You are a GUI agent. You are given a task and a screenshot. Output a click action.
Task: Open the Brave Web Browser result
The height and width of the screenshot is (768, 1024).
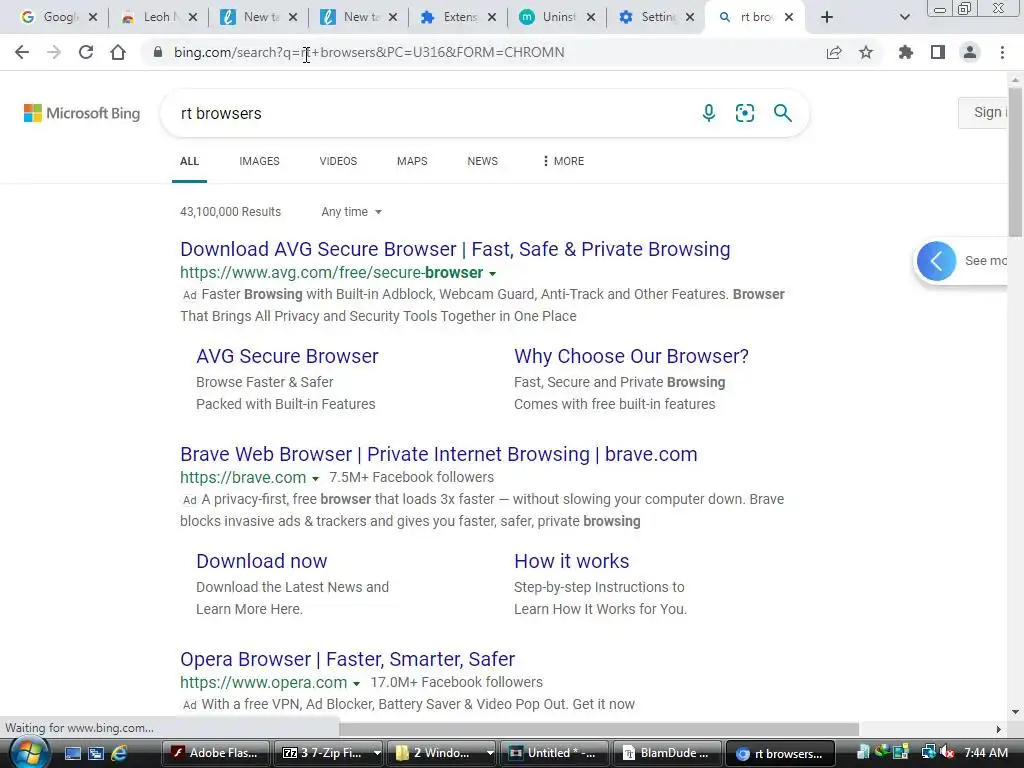[x=439, y=454]
